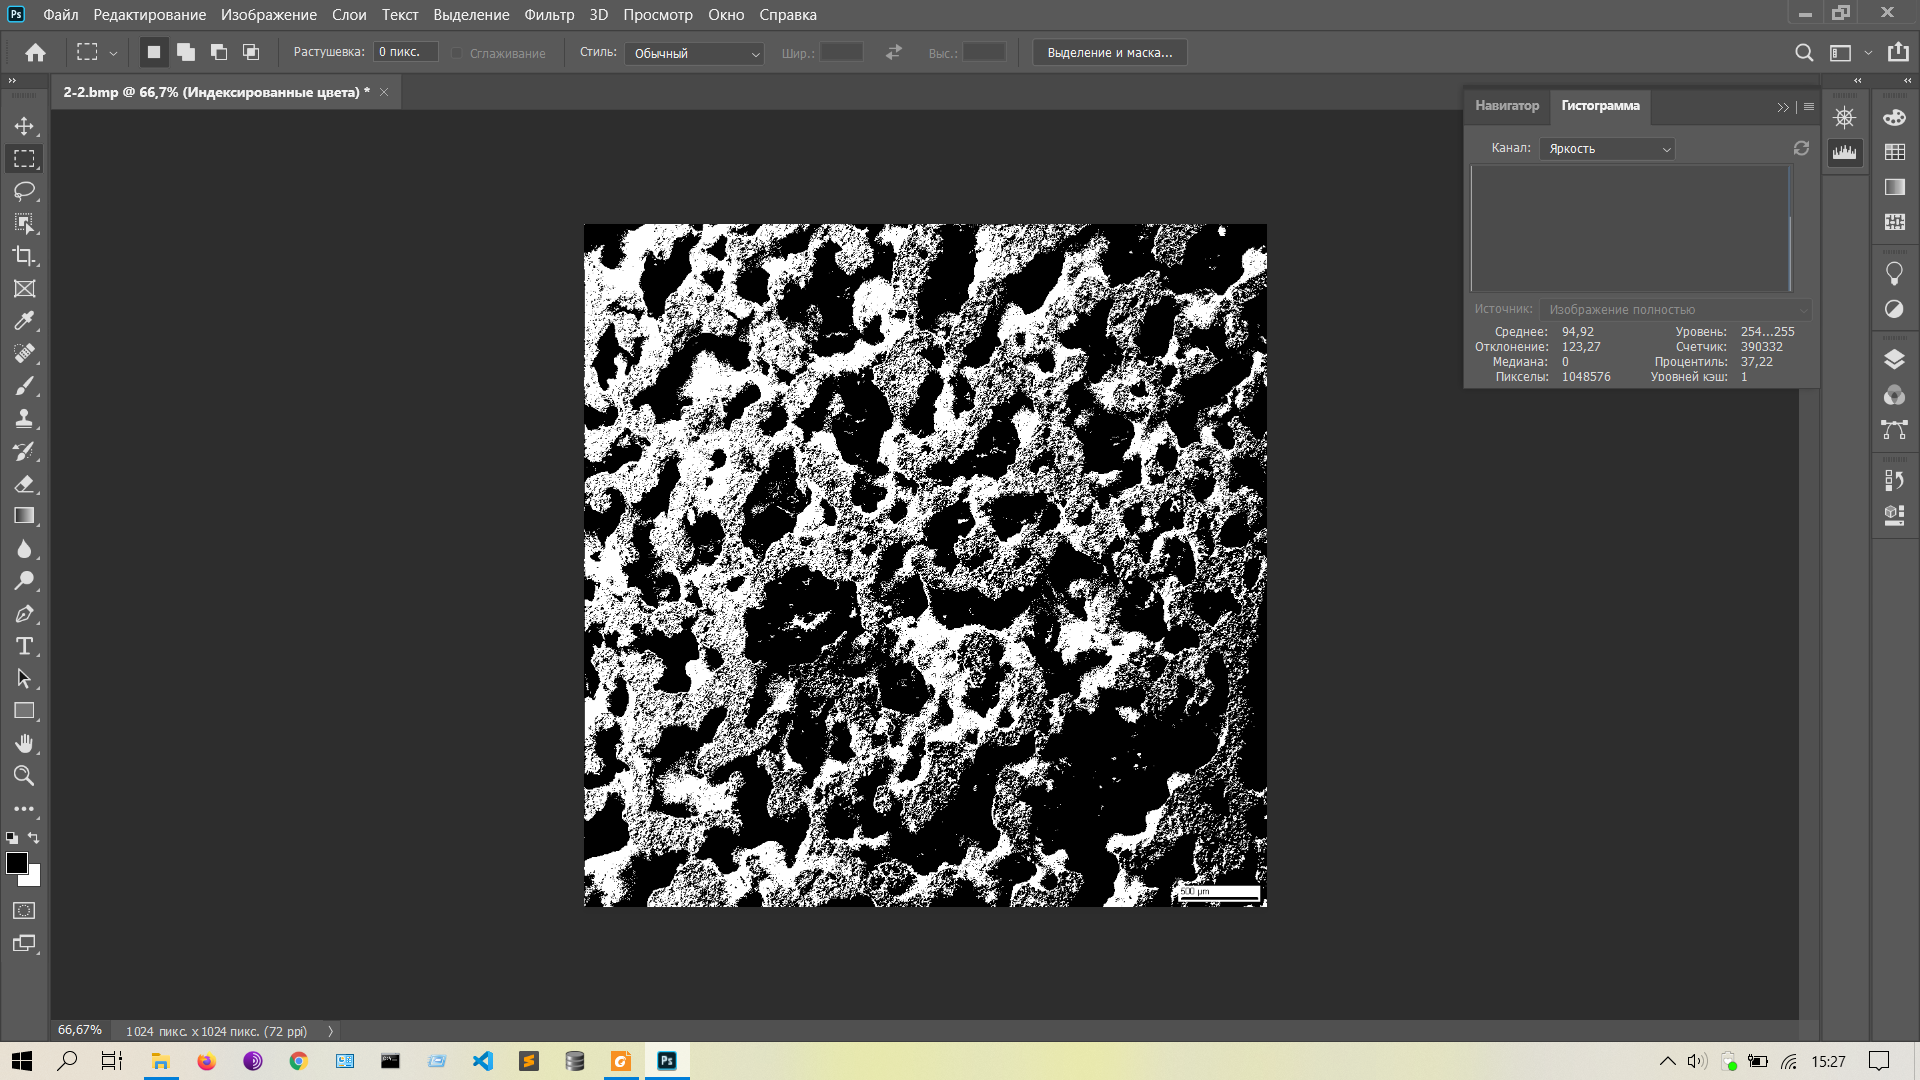Screen dimensions: 1920x1080
Task: Toggle Quick Mask mode
Action: [x=24, y=911]
